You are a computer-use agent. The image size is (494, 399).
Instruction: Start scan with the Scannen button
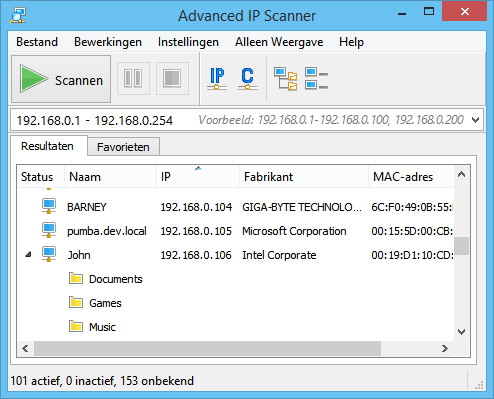tap(61, 79)
